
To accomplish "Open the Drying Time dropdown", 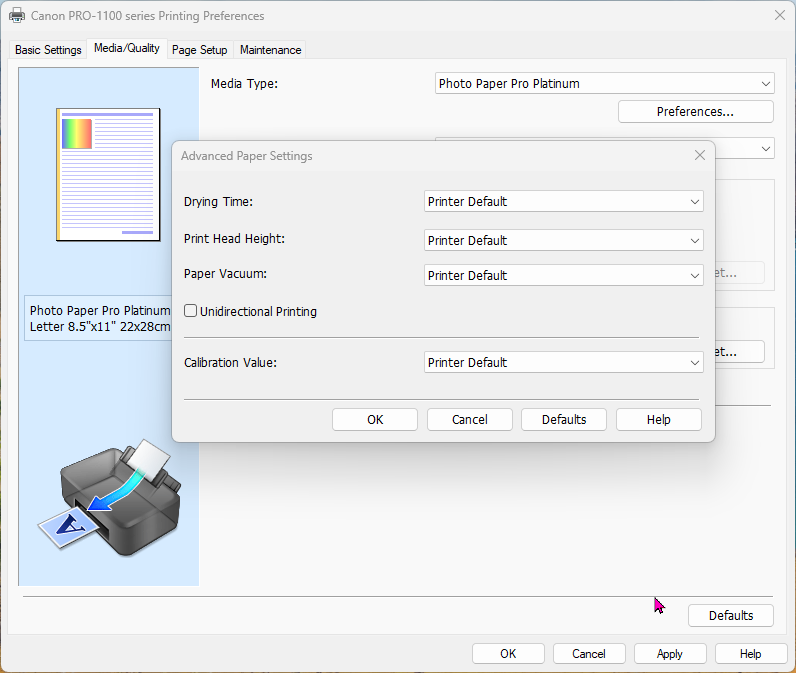I will 563,202.
